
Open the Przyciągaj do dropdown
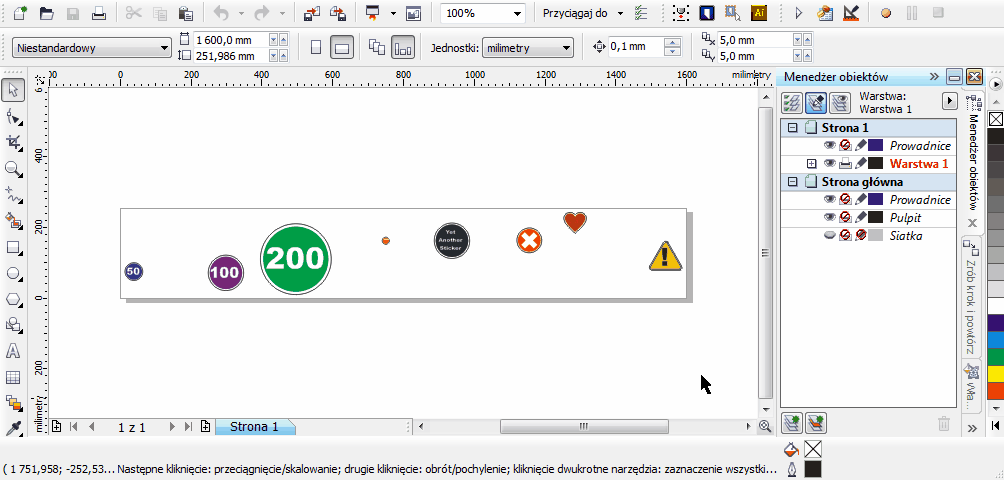(x=620, y=13)
